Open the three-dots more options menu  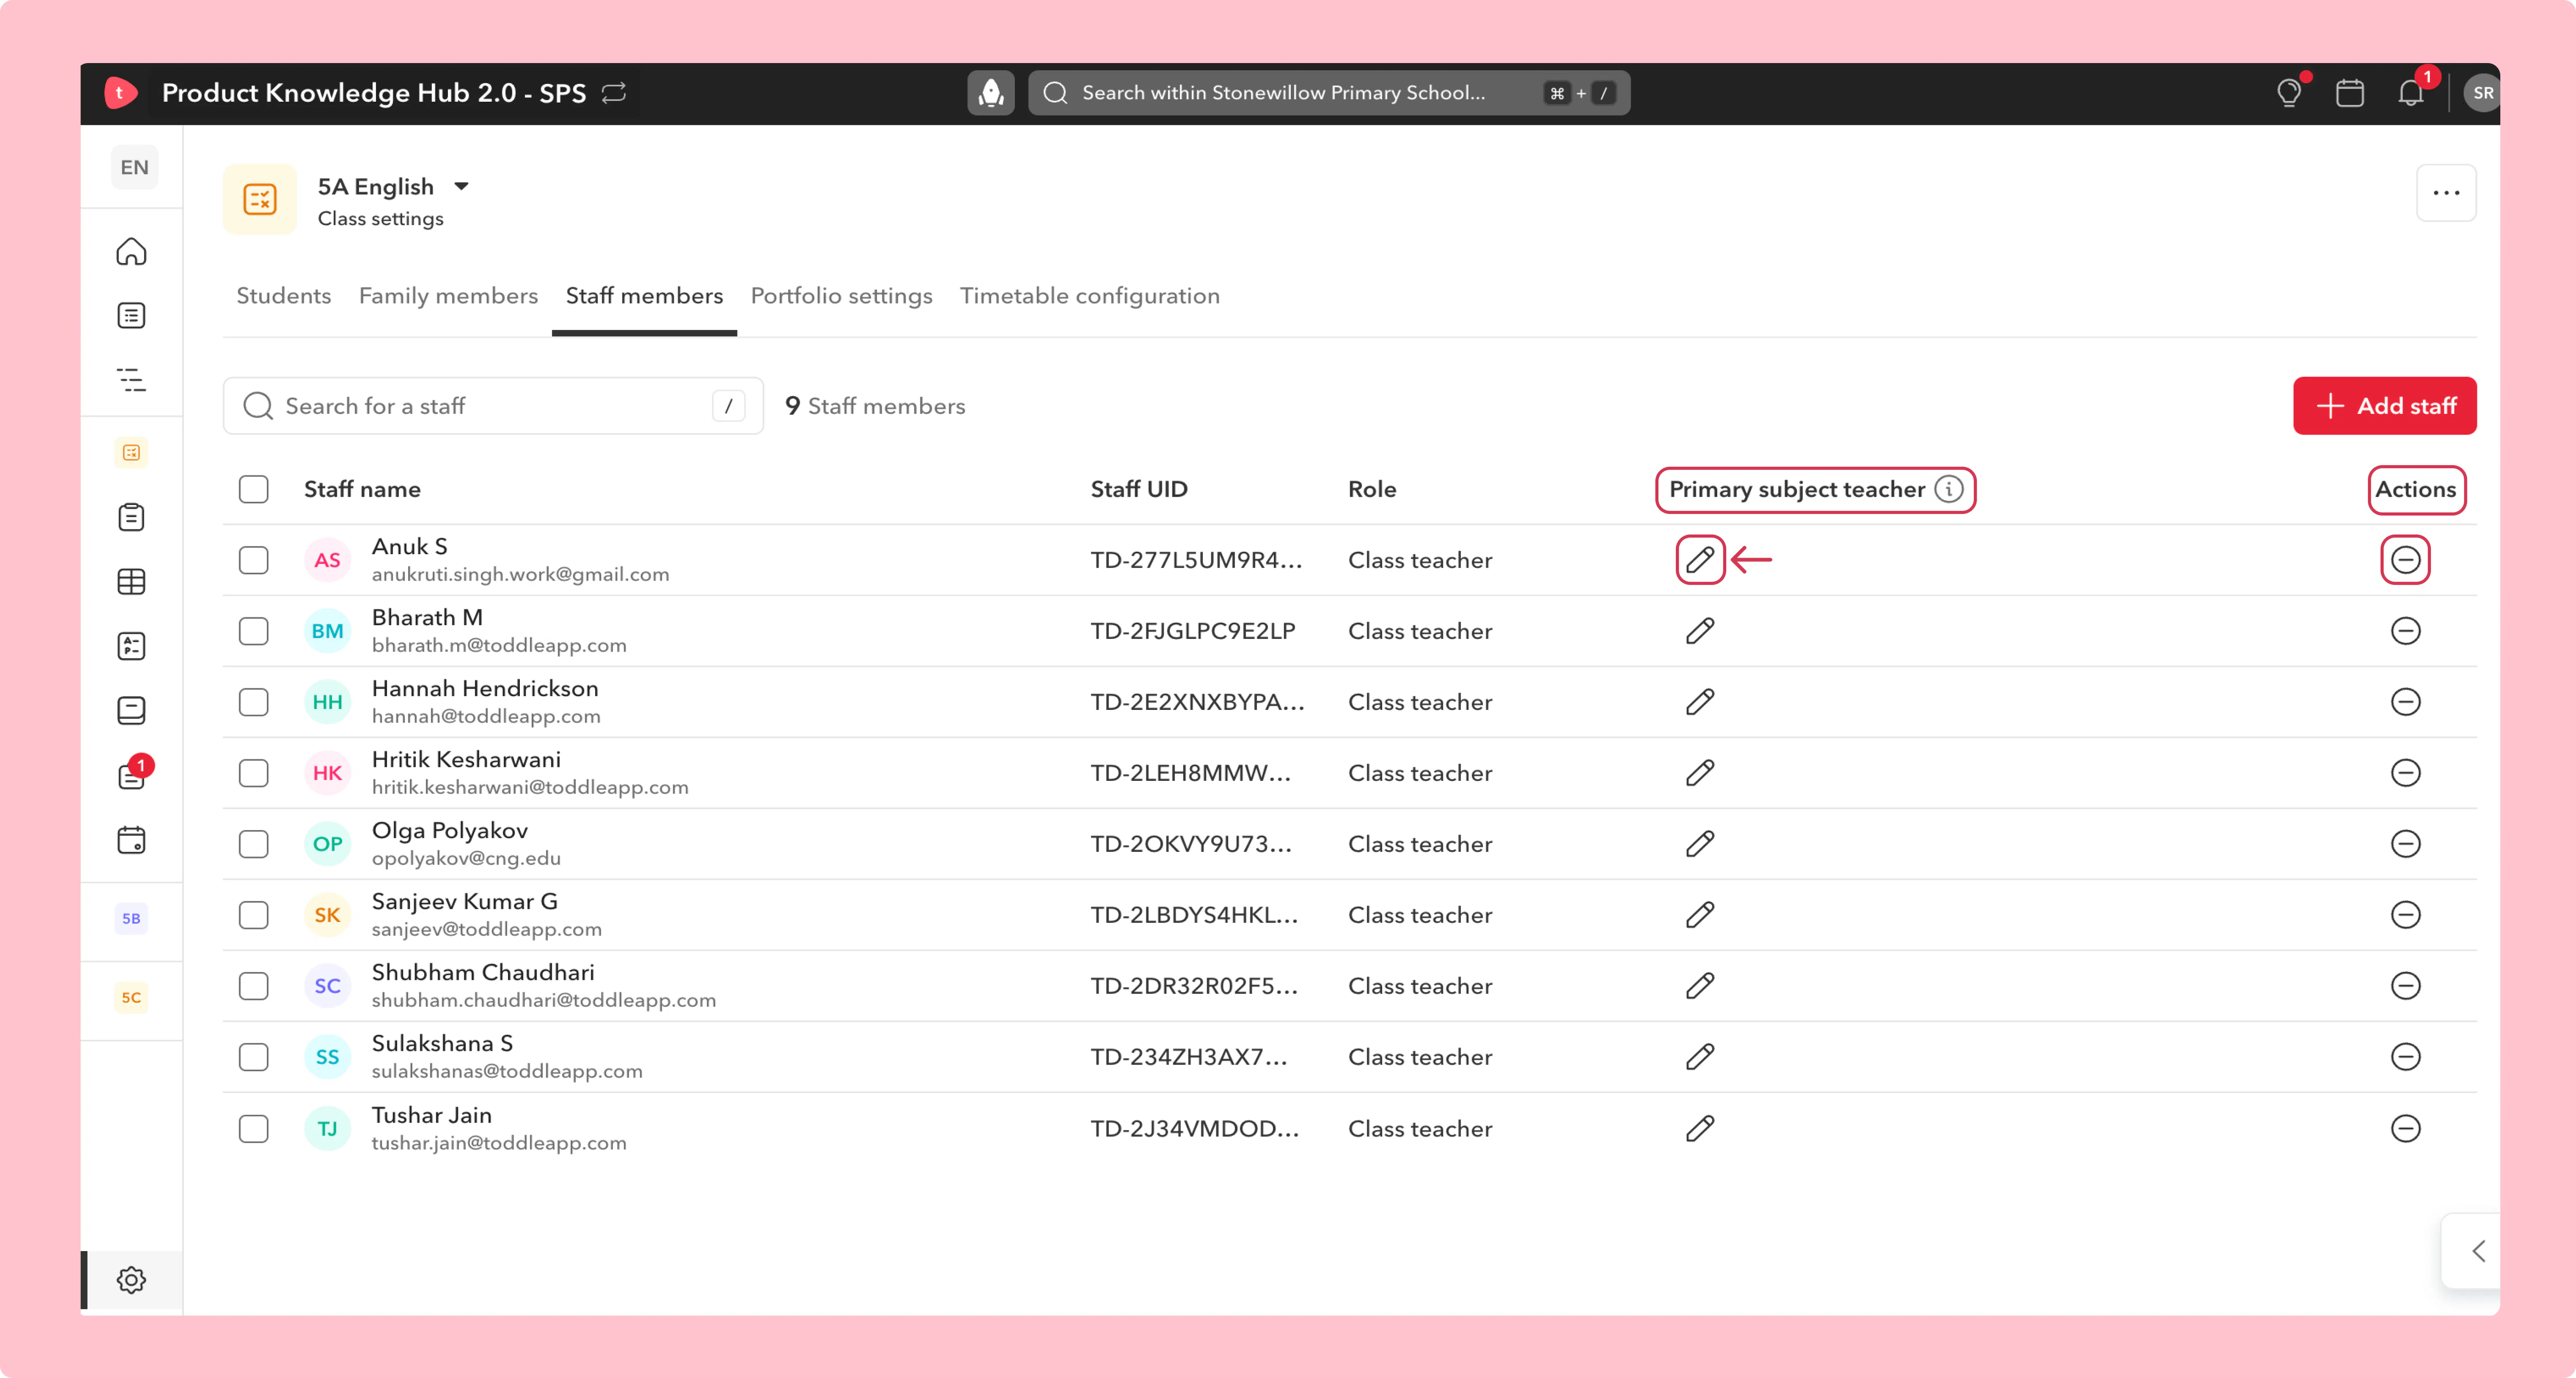(2446, 193)
